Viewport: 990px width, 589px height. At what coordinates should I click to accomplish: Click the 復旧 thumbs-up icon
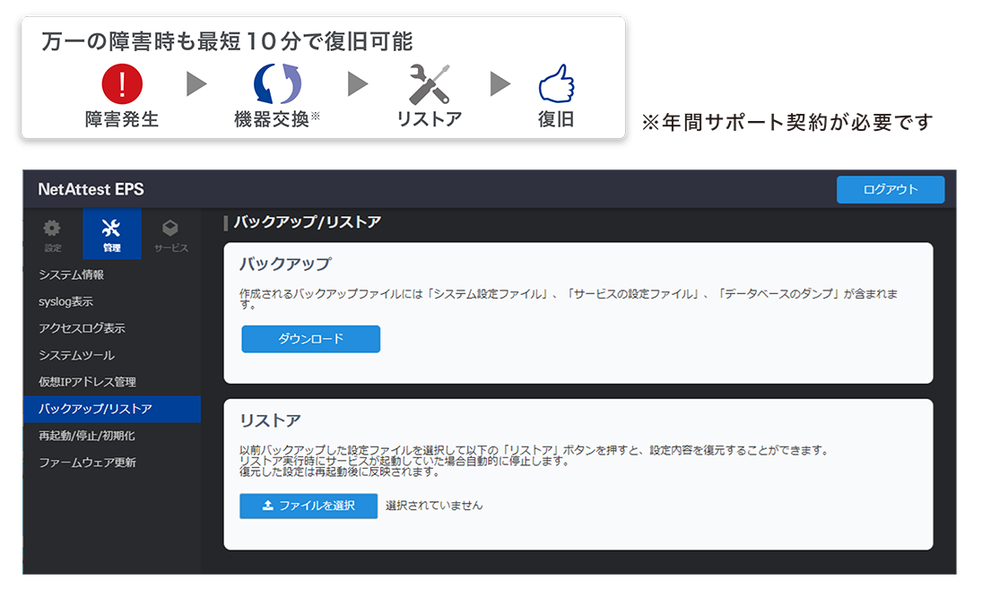(556, 83)
